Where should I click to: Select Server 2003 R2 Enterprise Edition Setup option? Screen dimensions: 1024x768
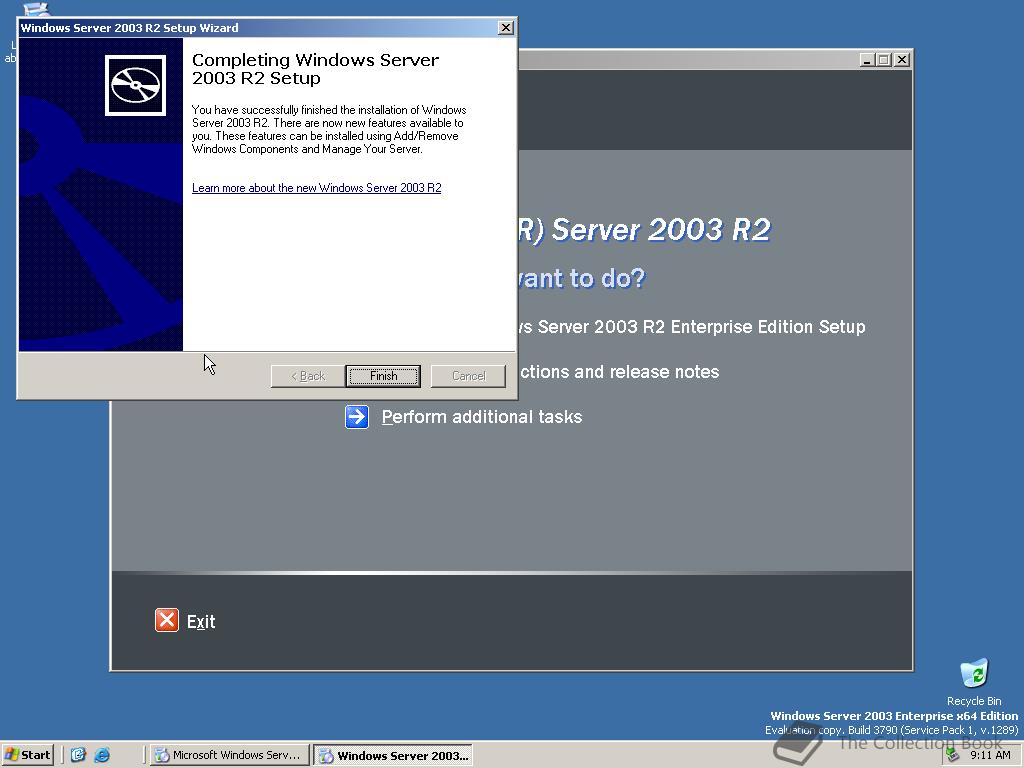(692, 327)
